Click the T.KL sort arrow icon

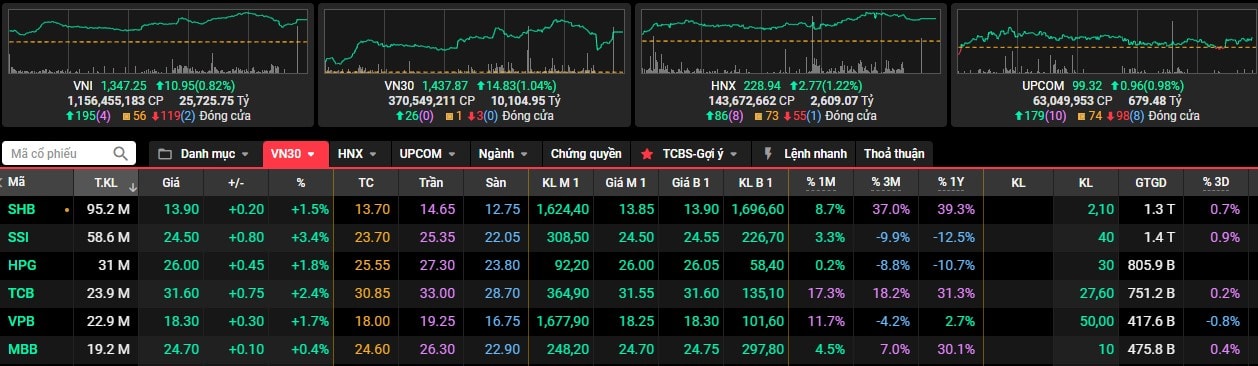132,186
